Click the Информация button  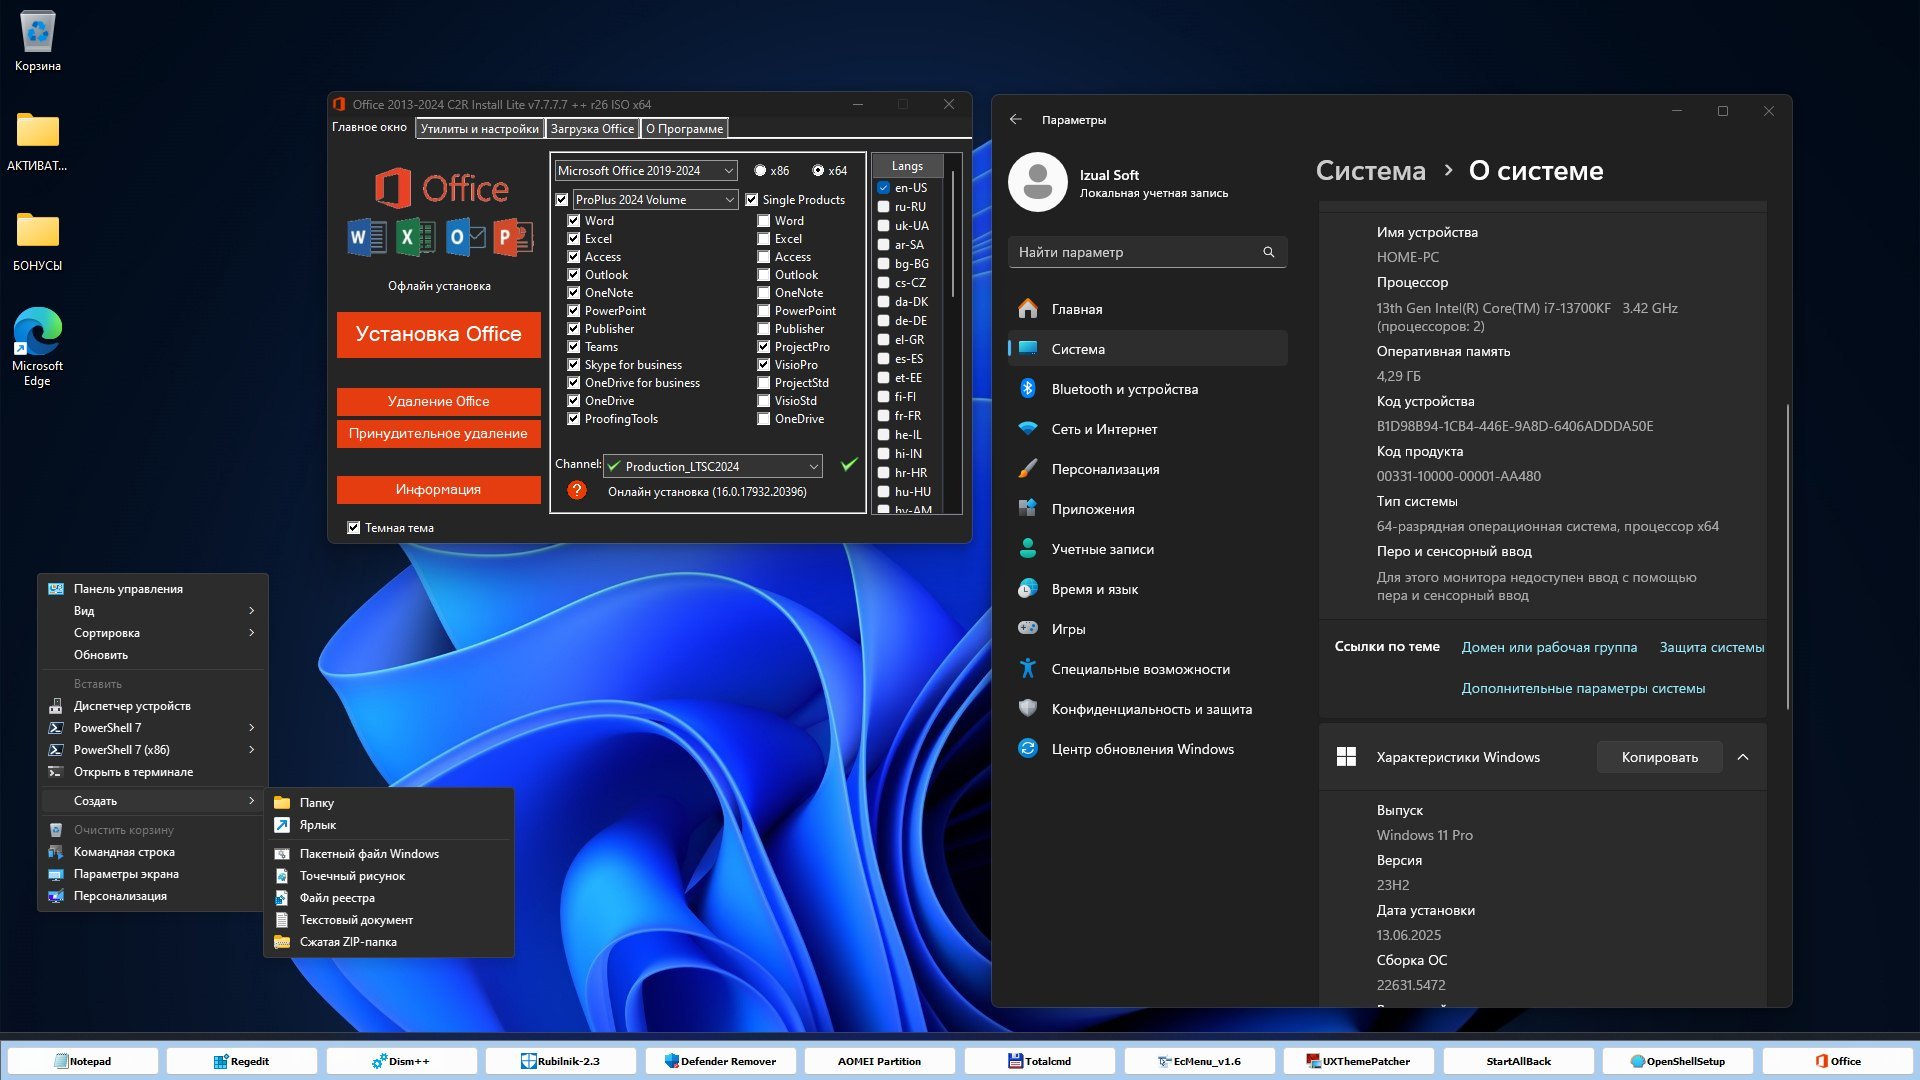click(x=438, y=489)
